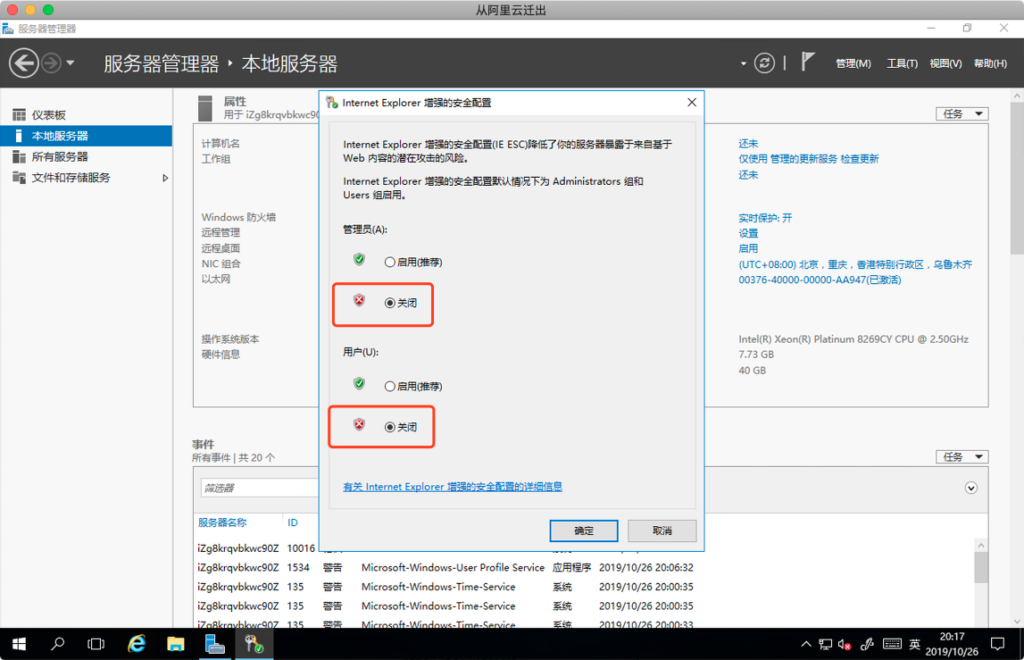Select 关闭 option for 管理员
The width and height of the screenshot is (1024, 660).
[390, 302]
